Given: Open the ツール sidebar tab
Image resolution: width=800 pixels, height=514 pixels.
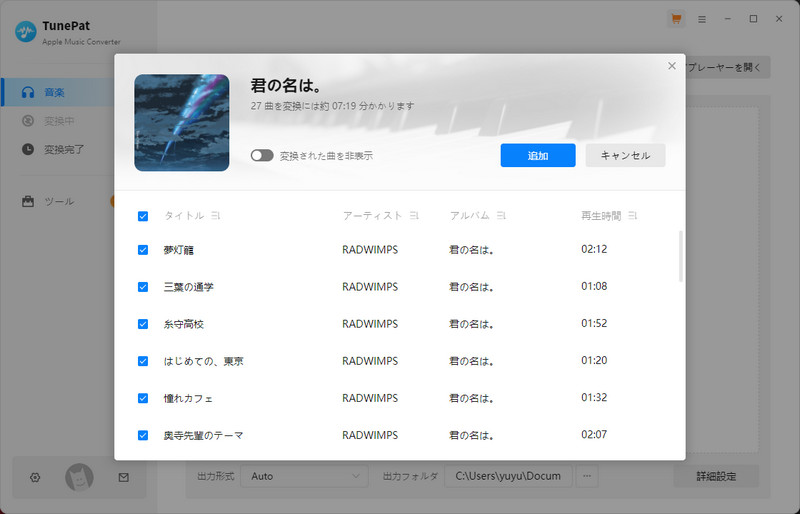Looking at the screenshot, I should point(58,201).
